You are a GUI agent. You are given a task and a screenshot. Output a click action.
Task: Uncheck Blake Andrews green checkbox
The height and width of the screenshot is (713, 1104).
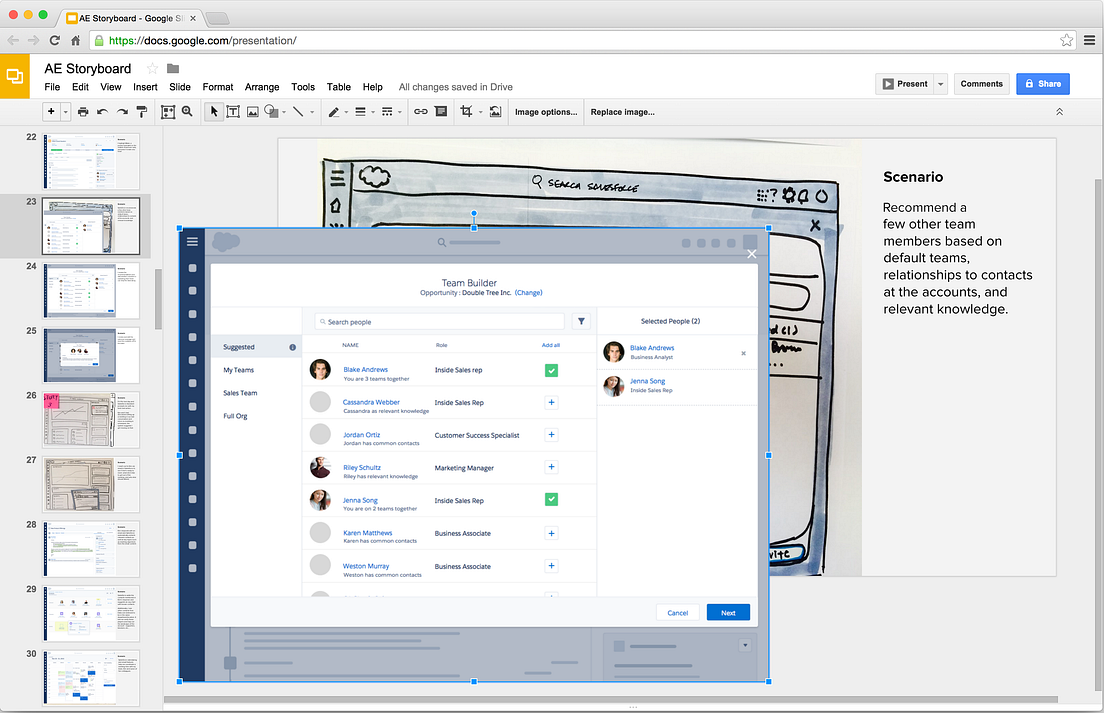(551, 370)
